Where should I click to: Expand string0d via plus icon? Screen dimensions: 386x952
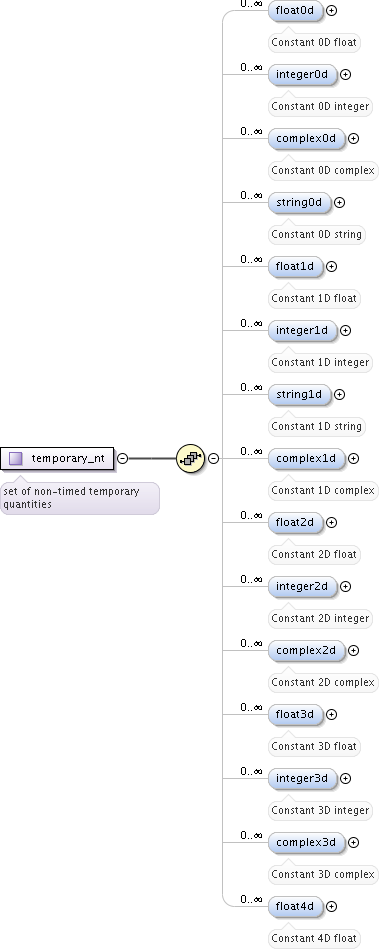coord(340,202)
